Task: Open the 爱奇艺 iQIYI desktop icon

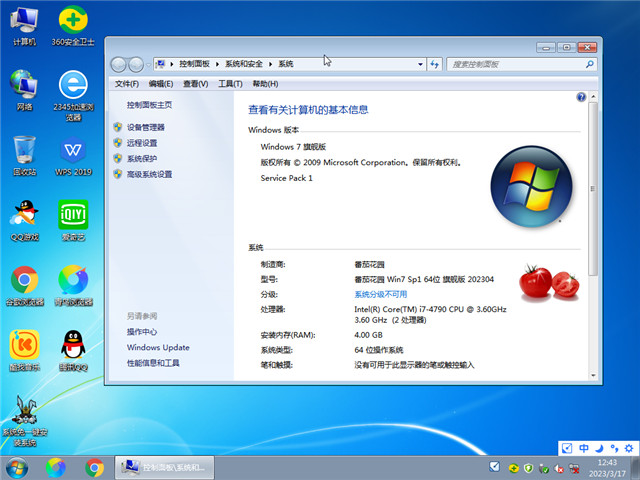Action: [x=73, y=220]
